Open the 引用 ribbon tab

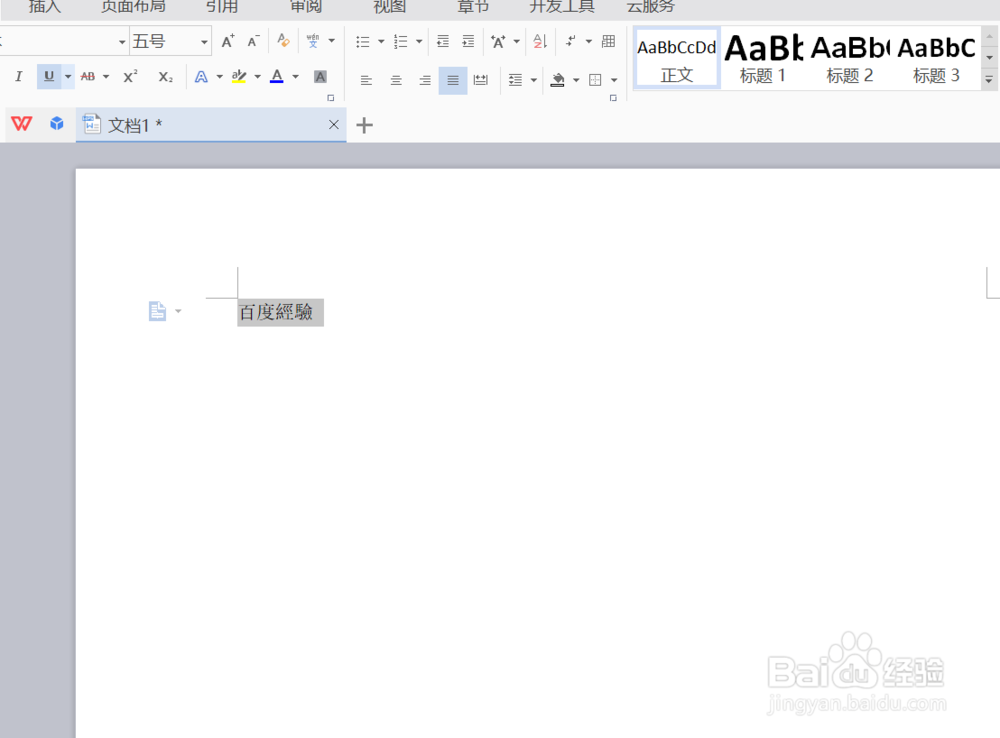click(222, 6)
